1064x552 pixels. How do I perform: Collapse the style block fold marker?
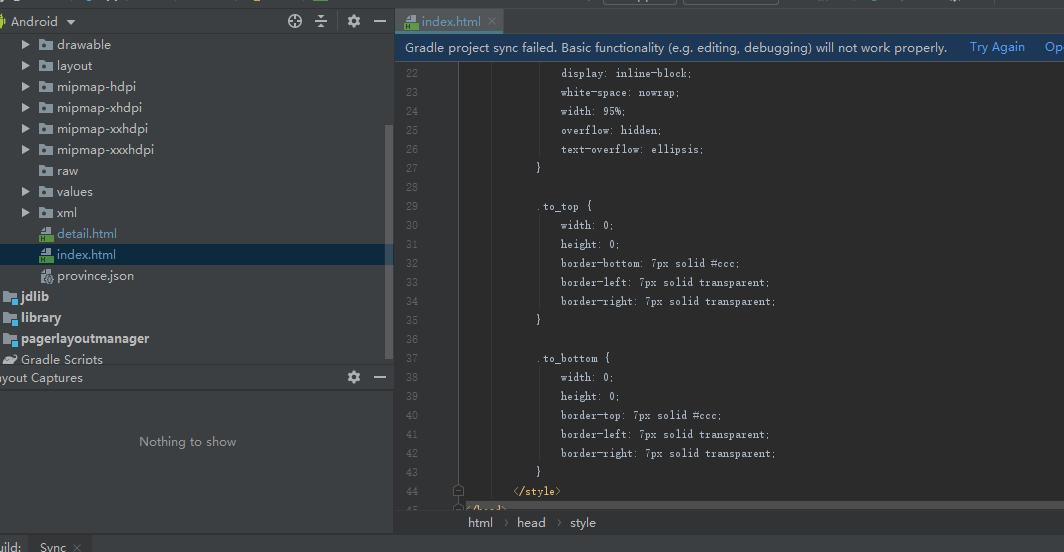458,491
